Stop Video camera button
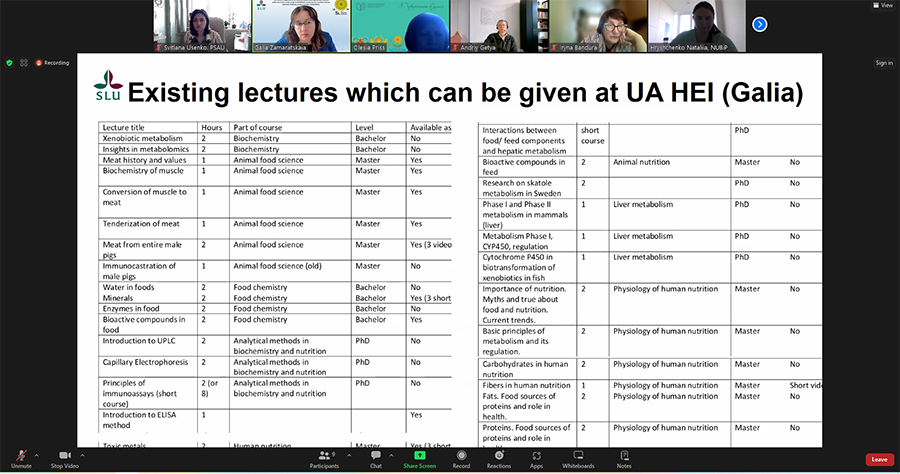The width and height of the screenshot is (900, 474). (x=64, y=459)
